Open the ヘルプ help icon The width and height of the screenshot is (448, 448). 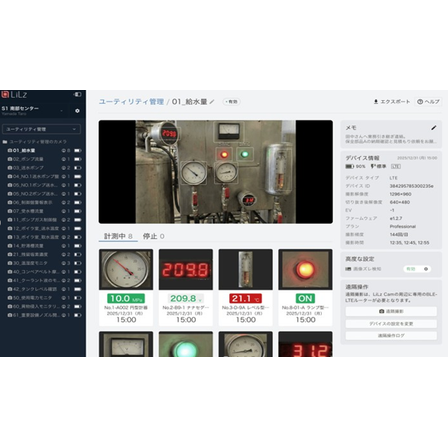pyautogui.click(x=420, y=102)
